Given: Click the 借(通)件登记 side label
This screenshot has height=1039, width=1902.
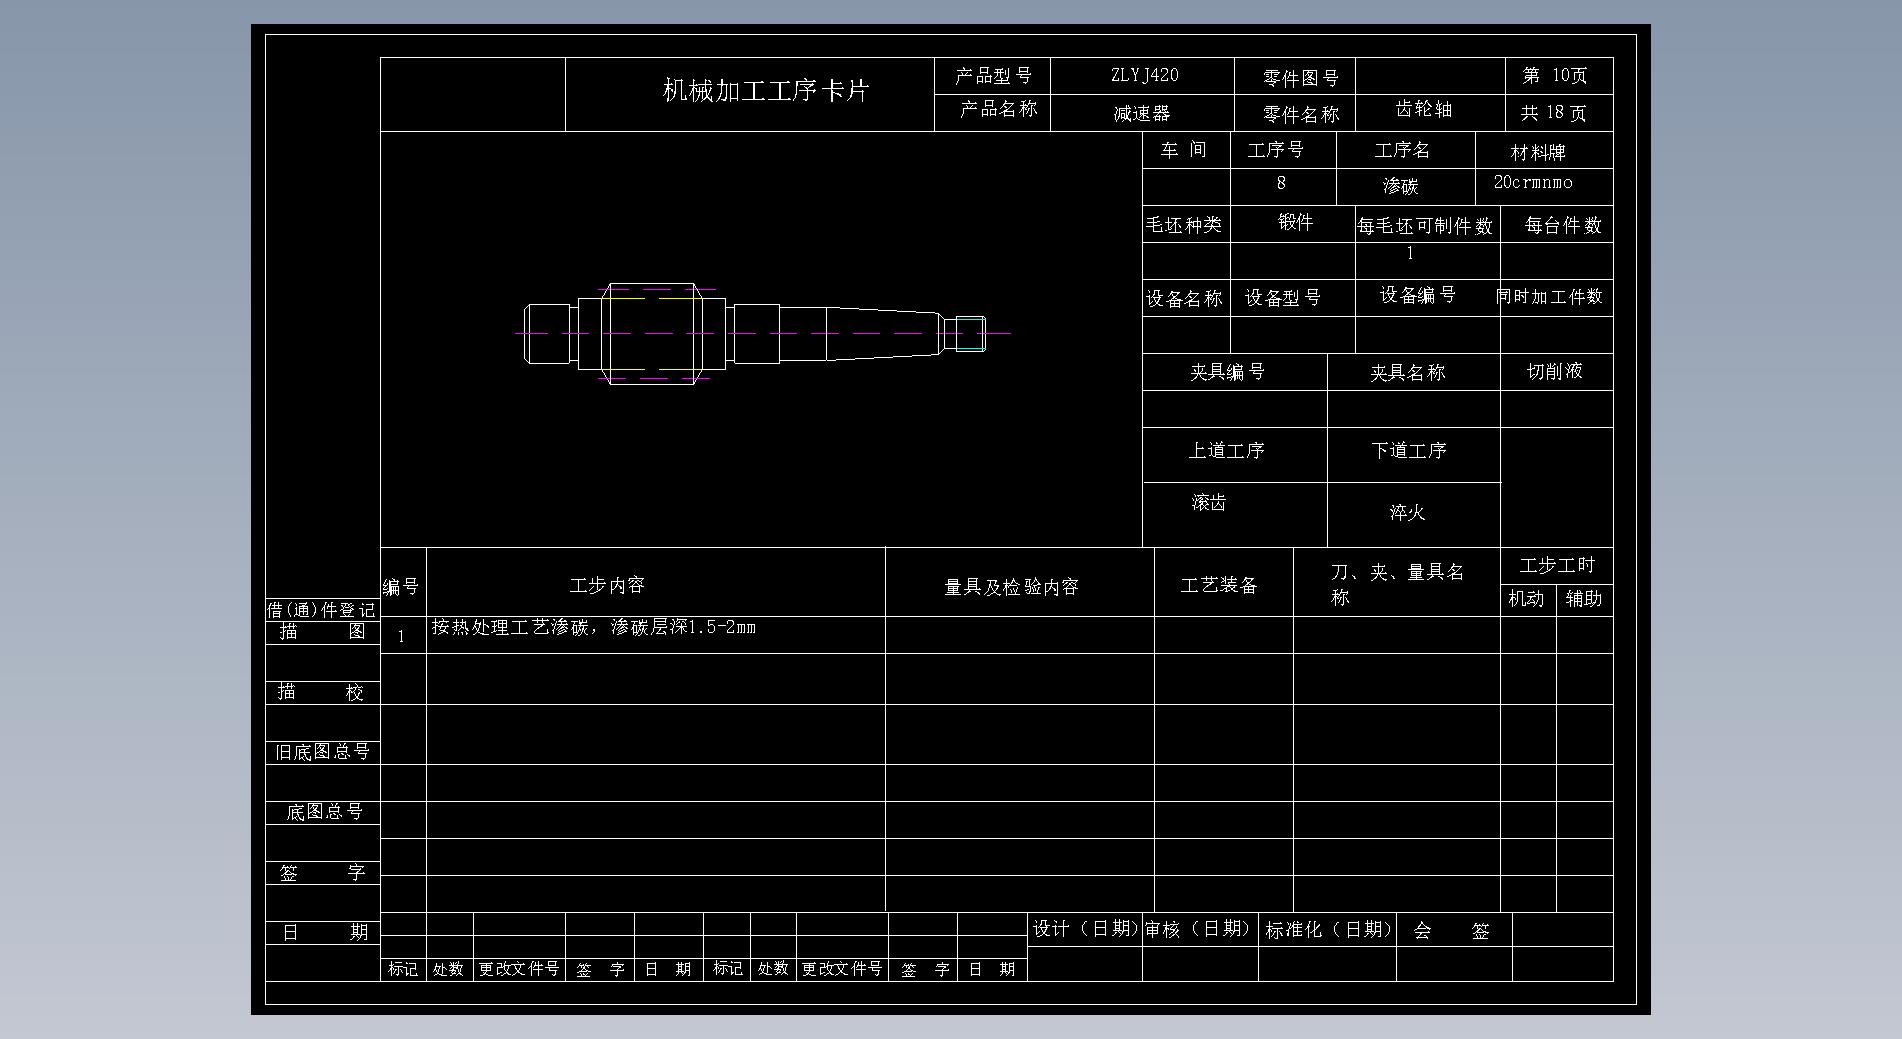Looking at the screenshot, I should [321, 610].
